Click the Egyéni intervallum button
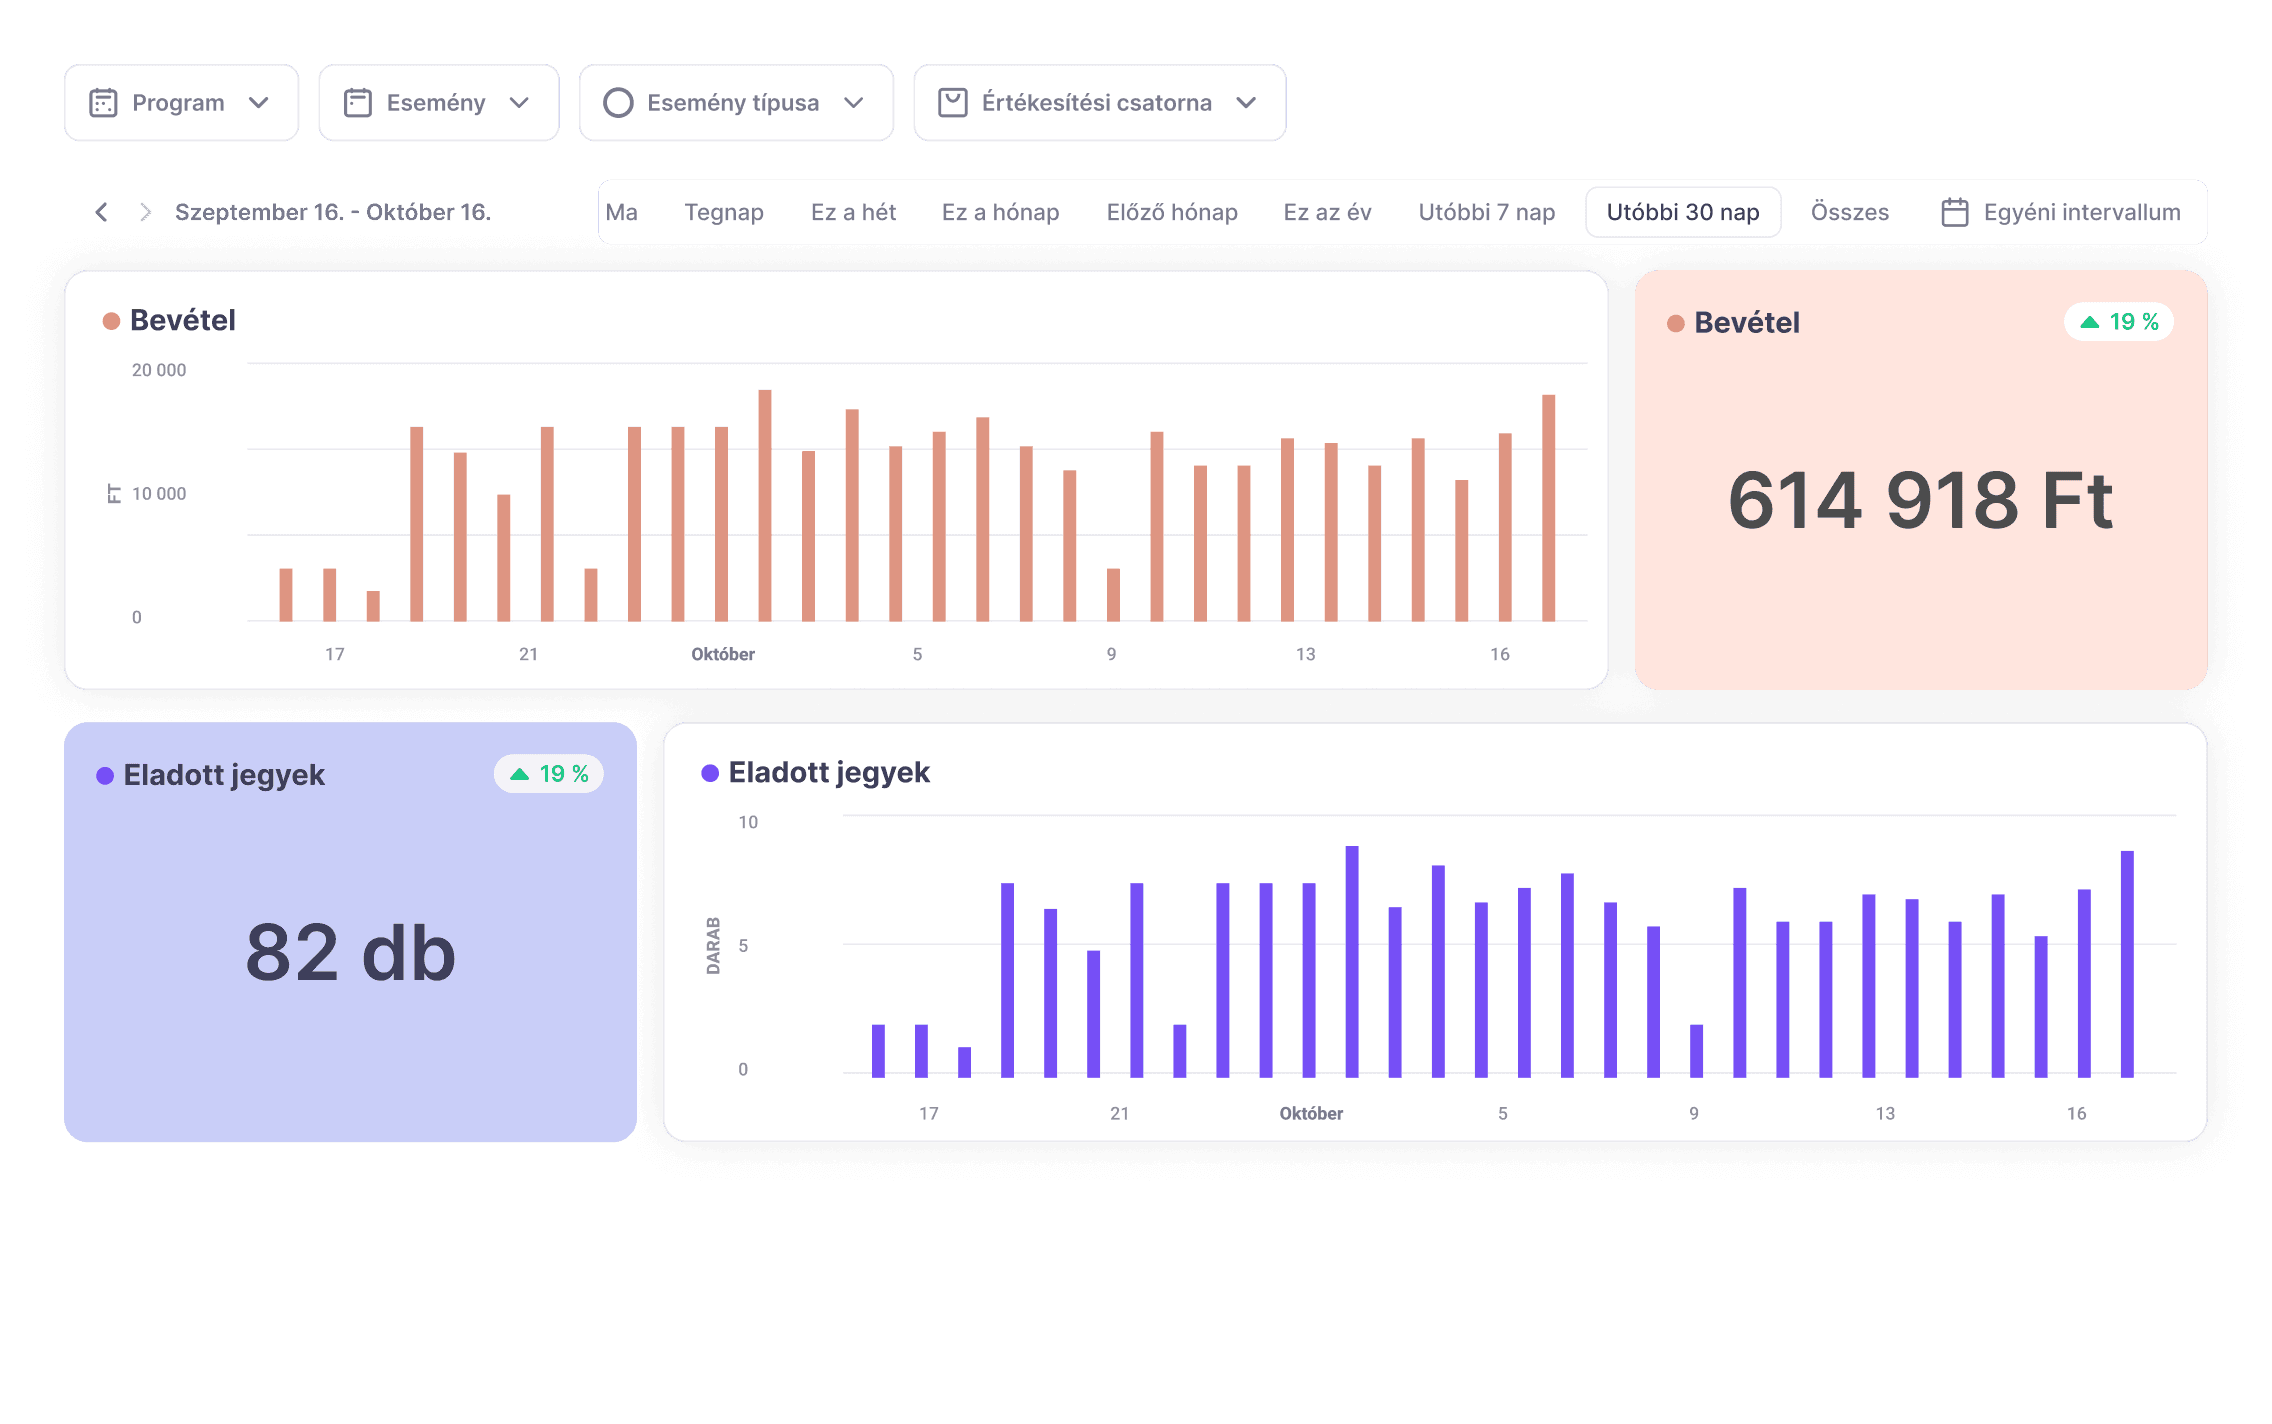Screen dimensions: 2272x1424 (2081, 212)
